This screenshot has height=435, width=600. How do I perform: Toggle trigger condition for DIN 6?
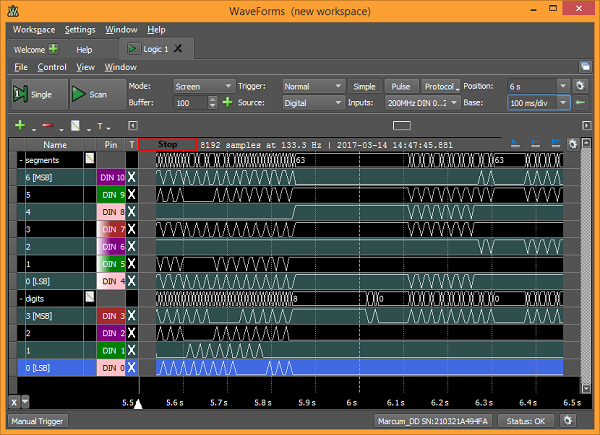click(x=132, y=246)
